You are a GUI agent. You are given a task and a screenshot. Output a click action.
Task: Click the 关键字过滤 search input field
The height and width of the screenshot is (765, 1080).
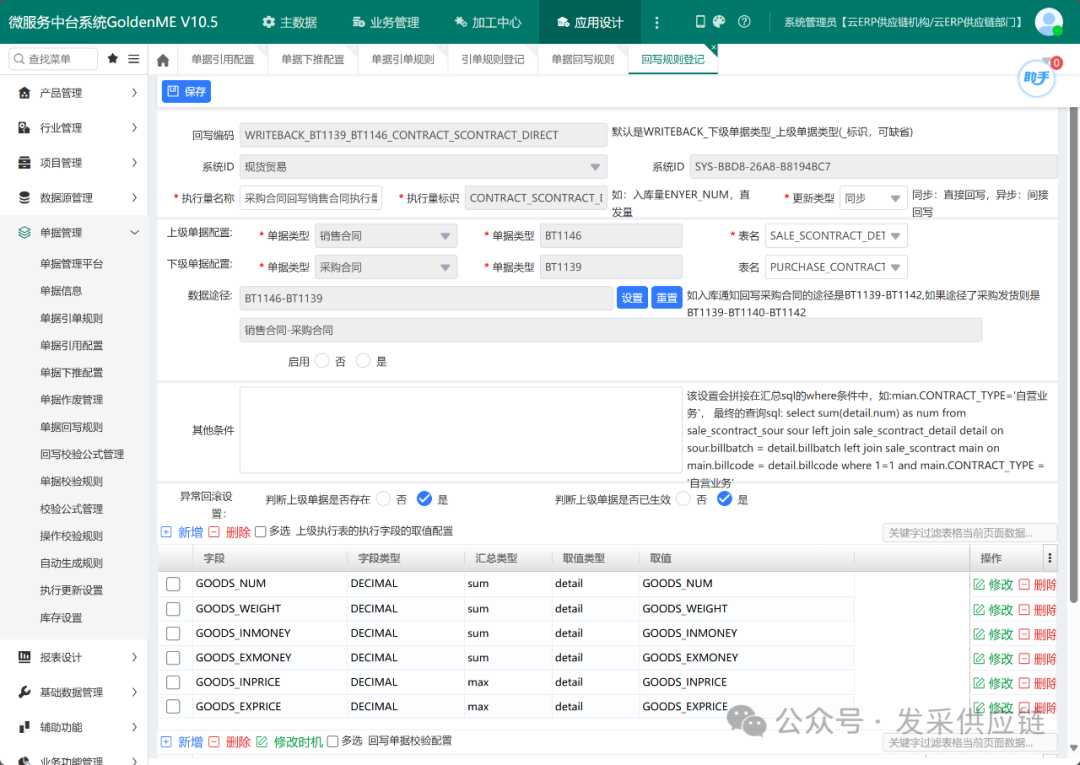click(968, 532)
